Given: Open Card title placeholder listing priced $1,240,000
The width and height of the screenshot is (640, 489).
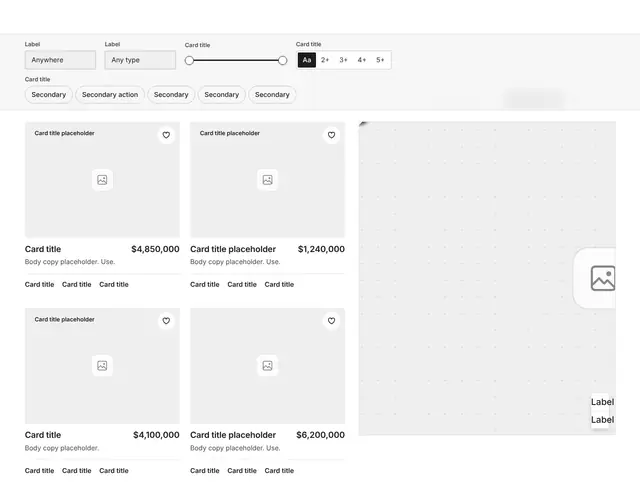Looking at the screenshot, I should coord(233,249).
